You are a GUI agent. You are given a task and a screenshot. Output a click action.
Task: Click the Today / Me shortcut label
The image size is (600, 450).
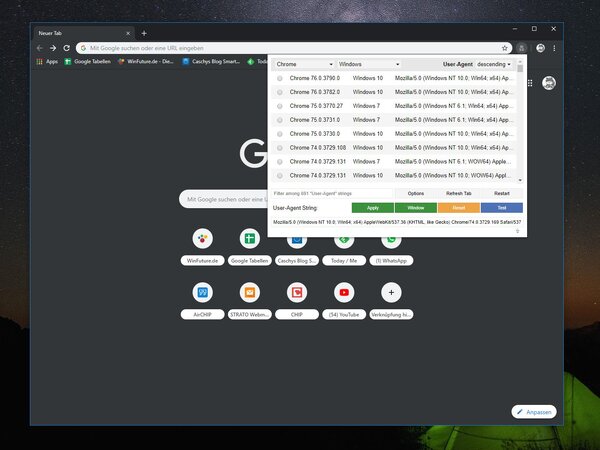[344, 261]
